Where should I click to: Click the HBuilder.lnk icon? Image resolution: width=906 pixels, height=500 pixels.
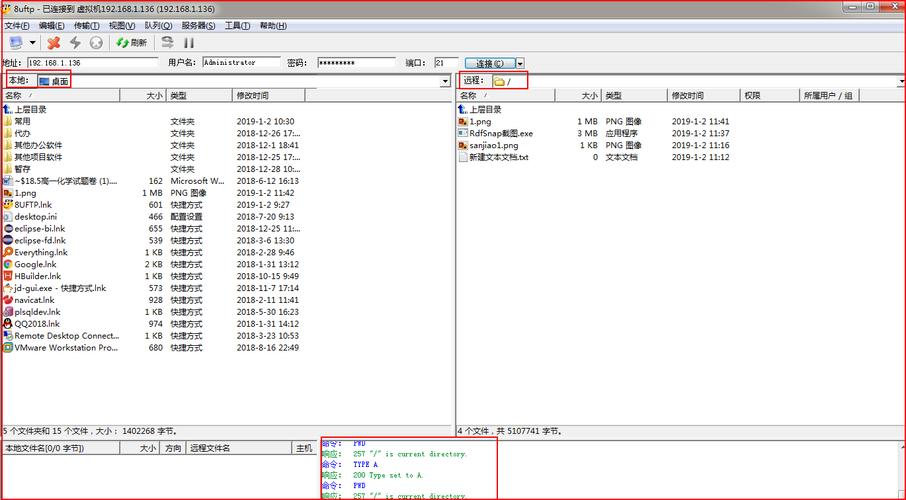click(x=8, y=276)
